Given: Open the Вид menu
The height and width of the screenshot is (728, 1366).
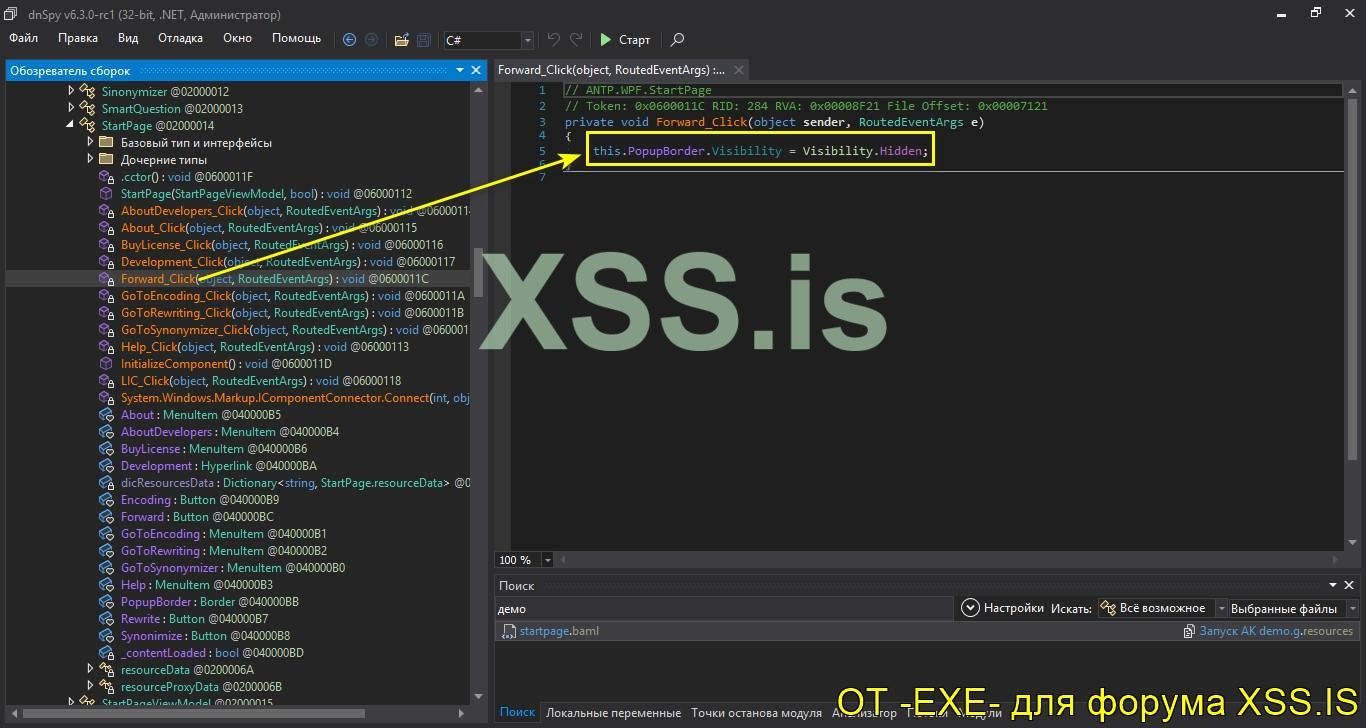Looking at the screenshot, I should 128,38.
